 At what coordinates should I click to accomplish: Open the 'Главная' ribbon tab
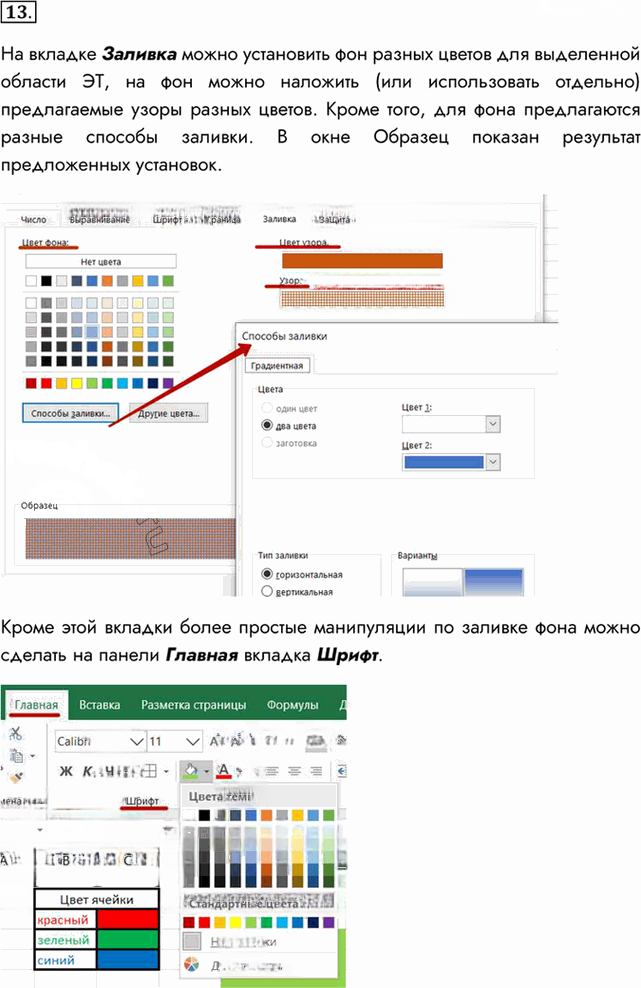37,704
